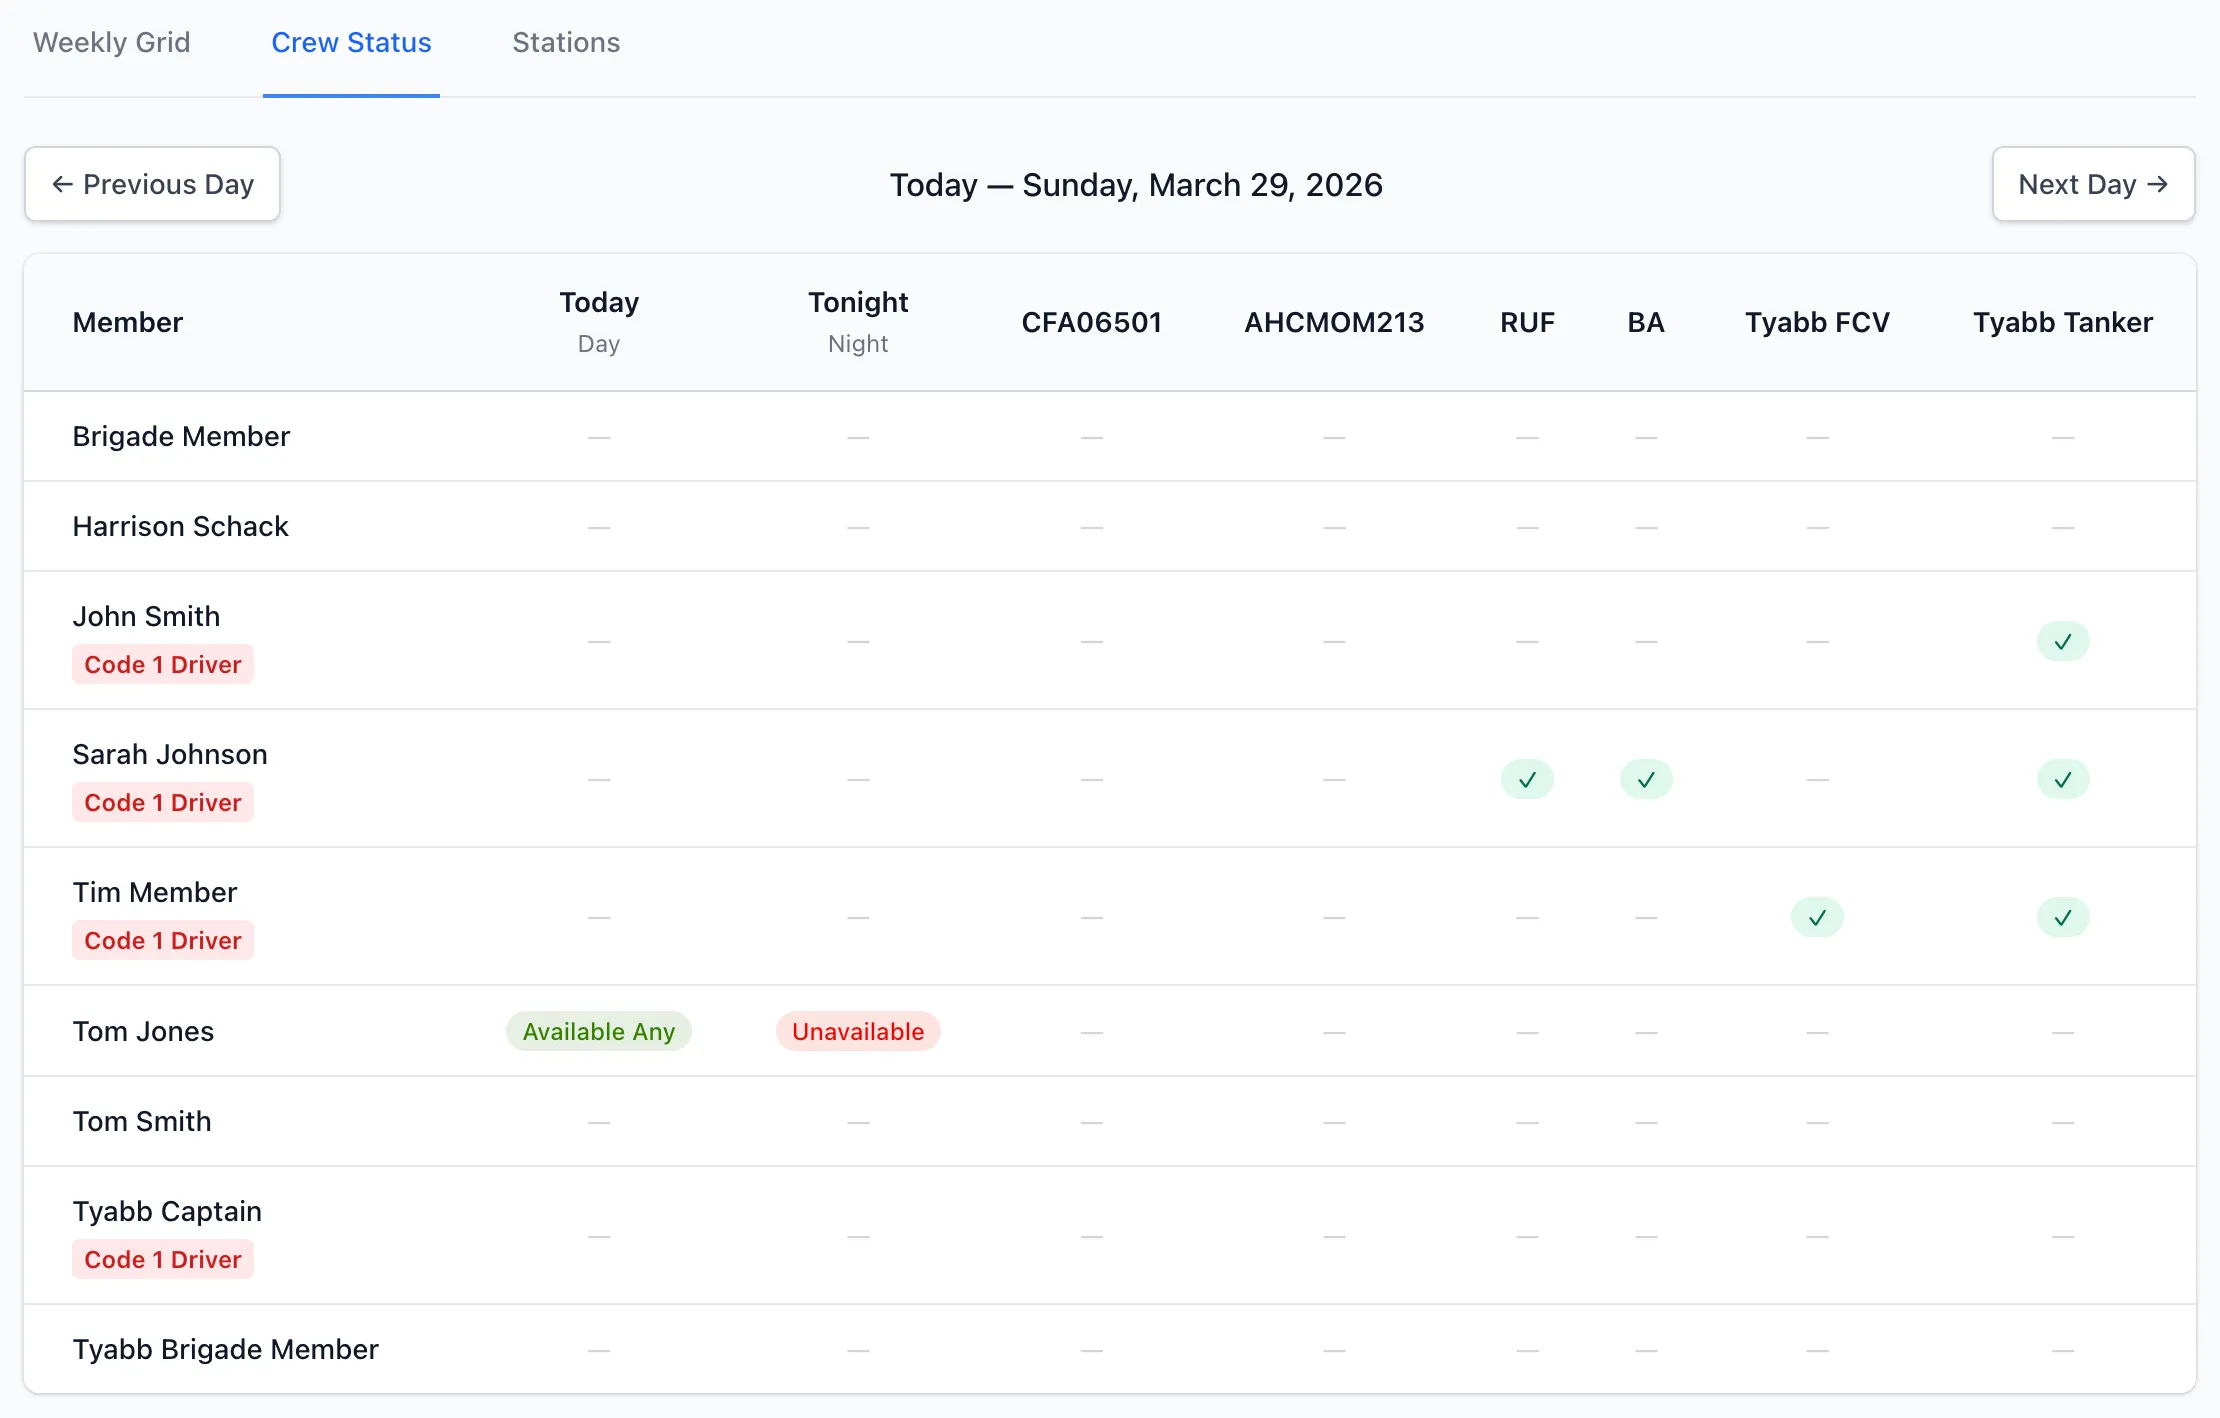
Task: Click Tyabb Captain's Code 1 Driver badge
Action: pyautogui.click(x=163, y=1259)
